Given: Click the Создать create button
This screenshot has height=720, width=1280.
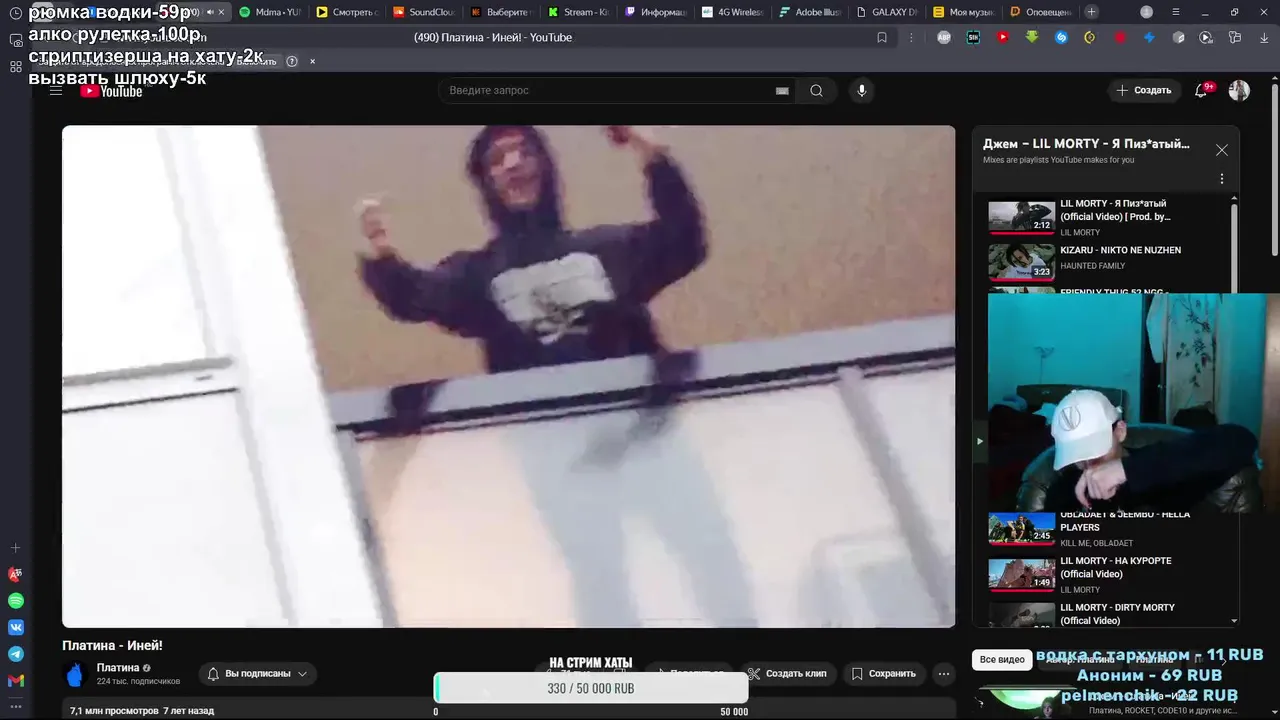Looking at the screenshot, I should coord(1144,90).
